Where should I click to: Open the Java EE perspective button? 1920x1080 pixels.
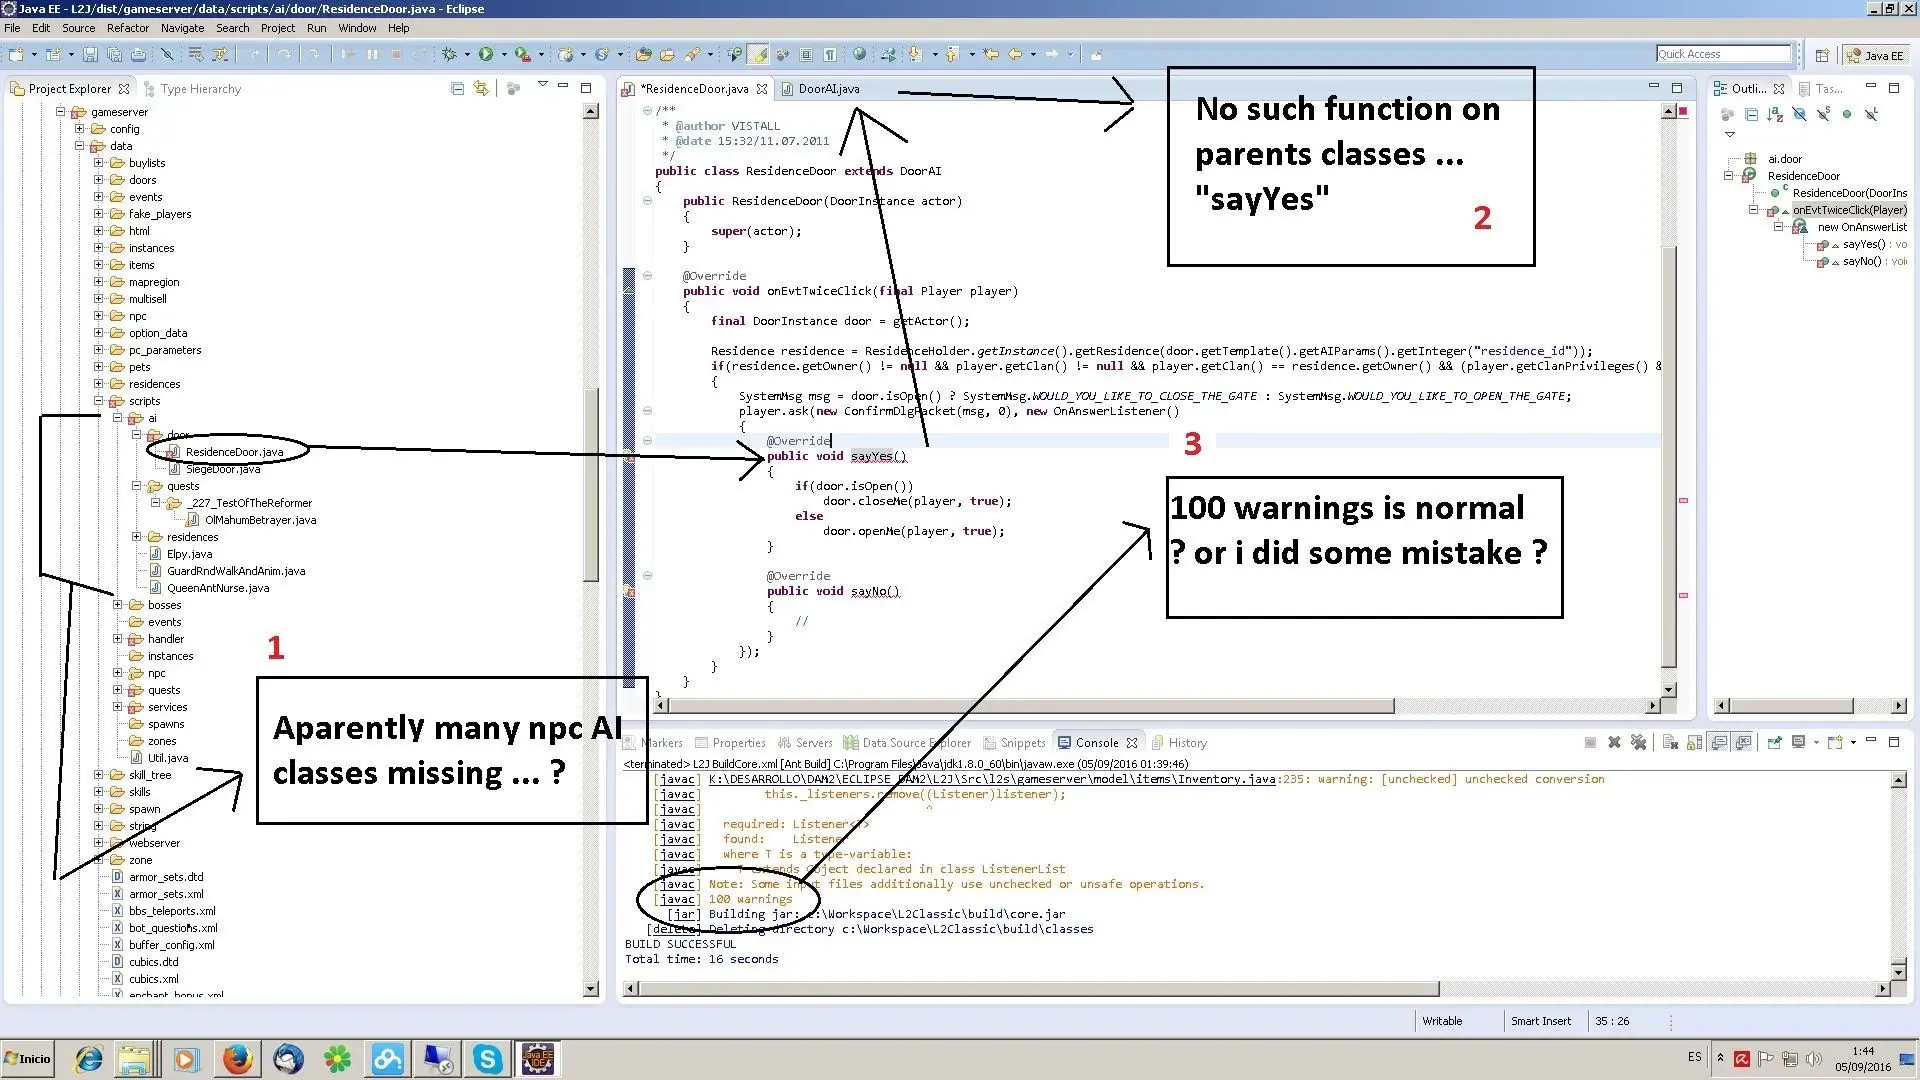tap(1875, 55)
